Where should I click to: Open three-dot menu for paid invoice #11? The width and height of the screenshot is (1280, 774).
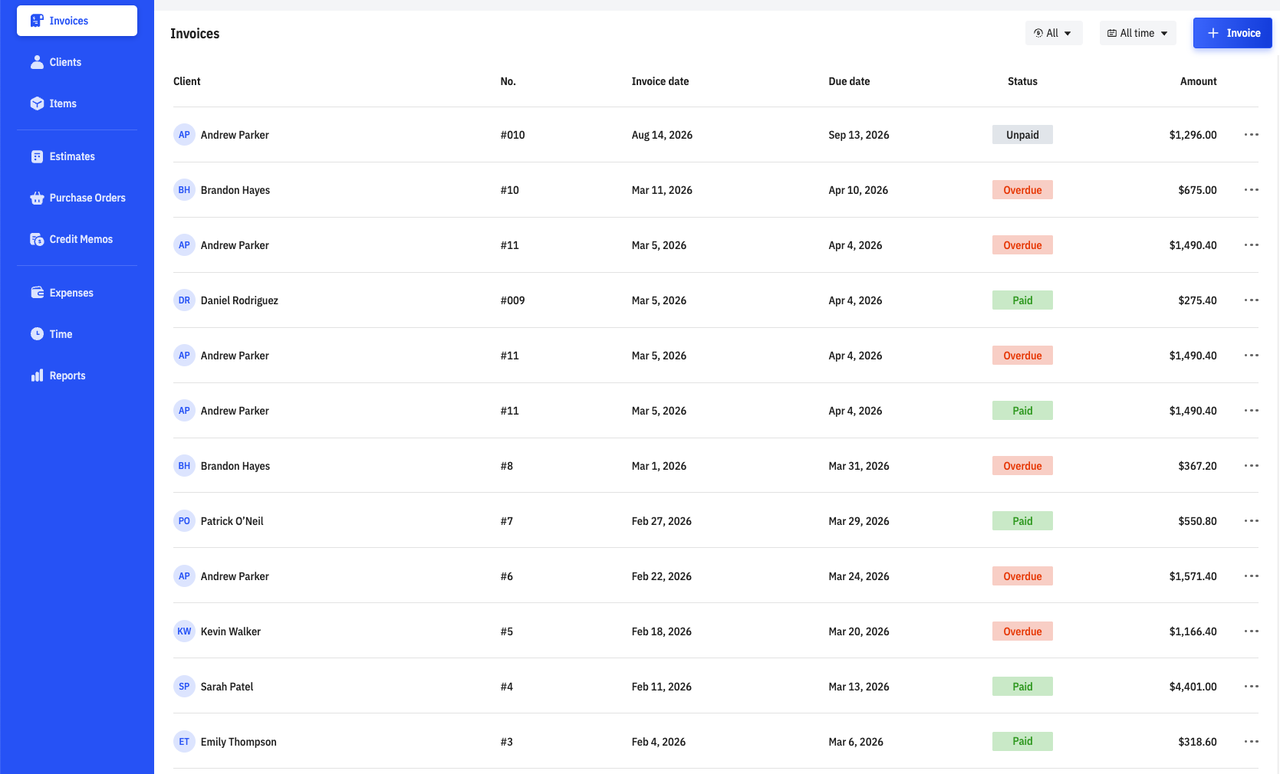[x=1251, y=411]
